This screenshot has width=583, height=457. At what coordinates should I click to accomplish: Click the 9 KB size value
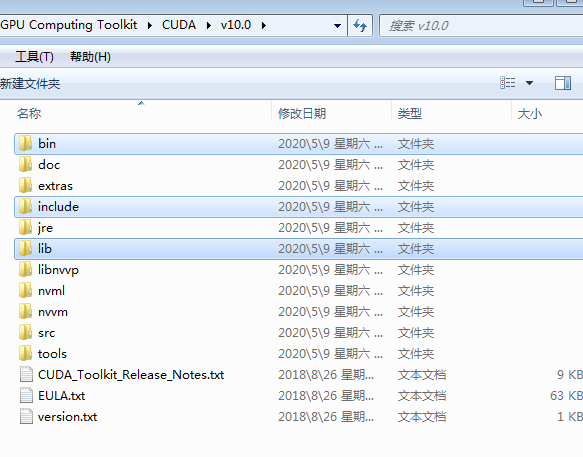click(x=570, y=374)
